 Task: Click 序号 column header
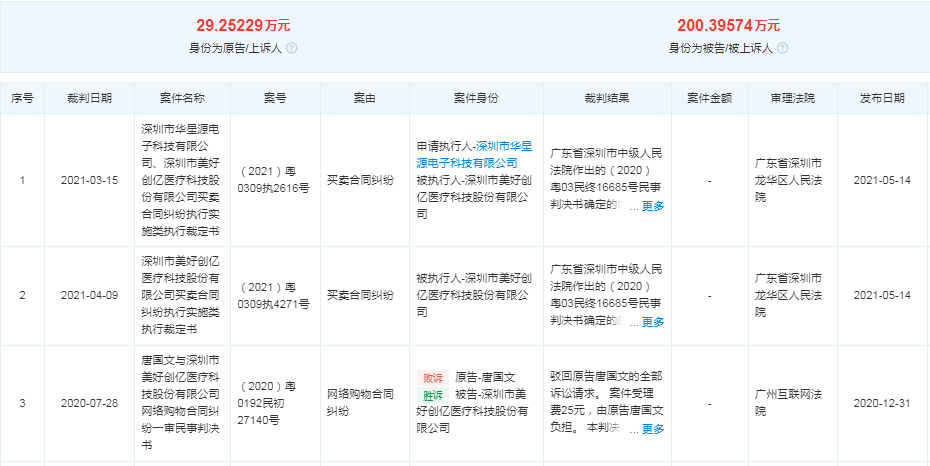[23, 98]
